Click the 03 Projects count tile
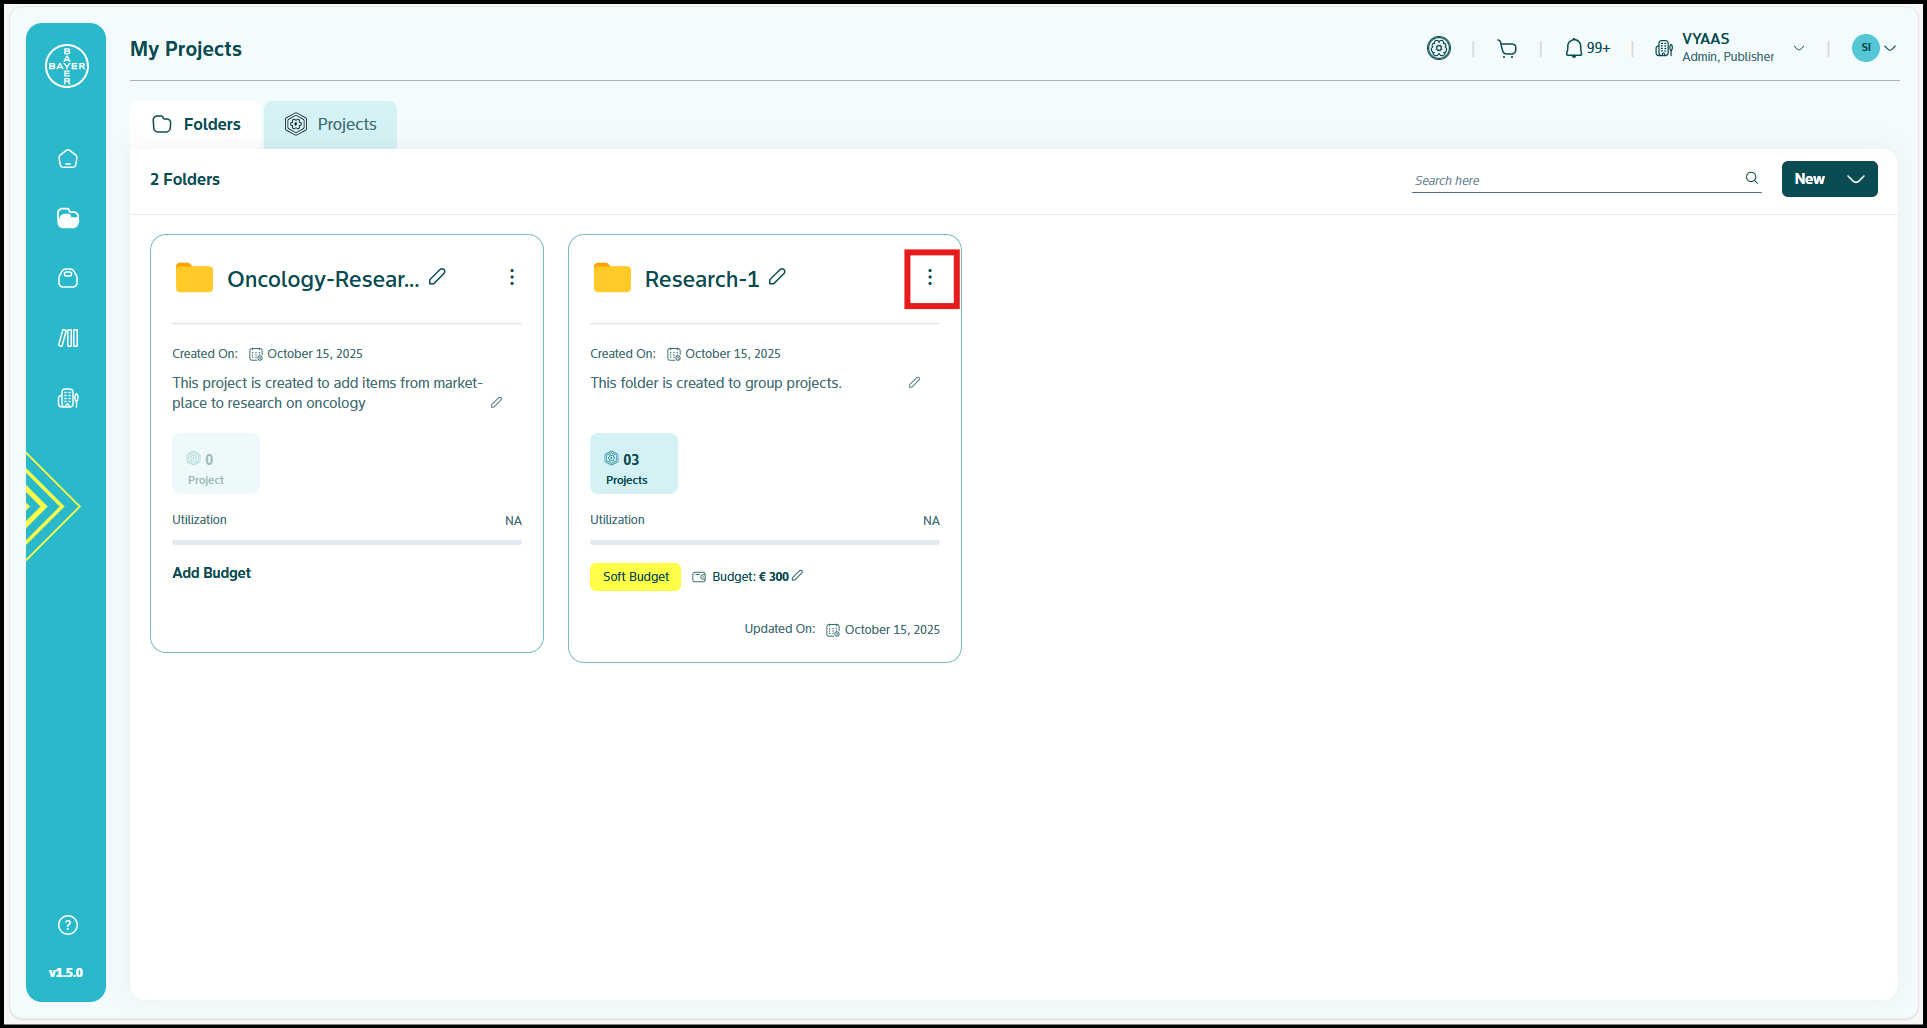This screenshot has width=1927, height=1028. [633, 463]
